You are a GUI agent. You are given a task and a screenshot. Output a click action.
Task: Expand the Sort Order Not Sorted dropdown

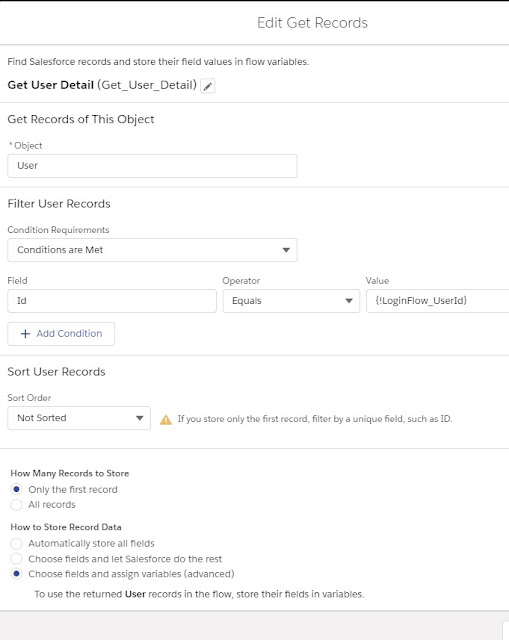point(79,418)
